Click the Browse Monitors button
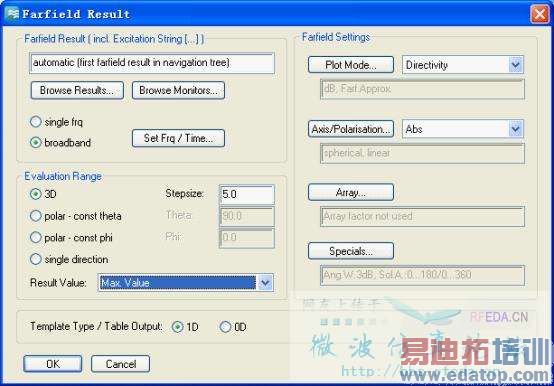The height and width of the screenshot is (386, 554). pyautogui.click(x=178, y=90)
